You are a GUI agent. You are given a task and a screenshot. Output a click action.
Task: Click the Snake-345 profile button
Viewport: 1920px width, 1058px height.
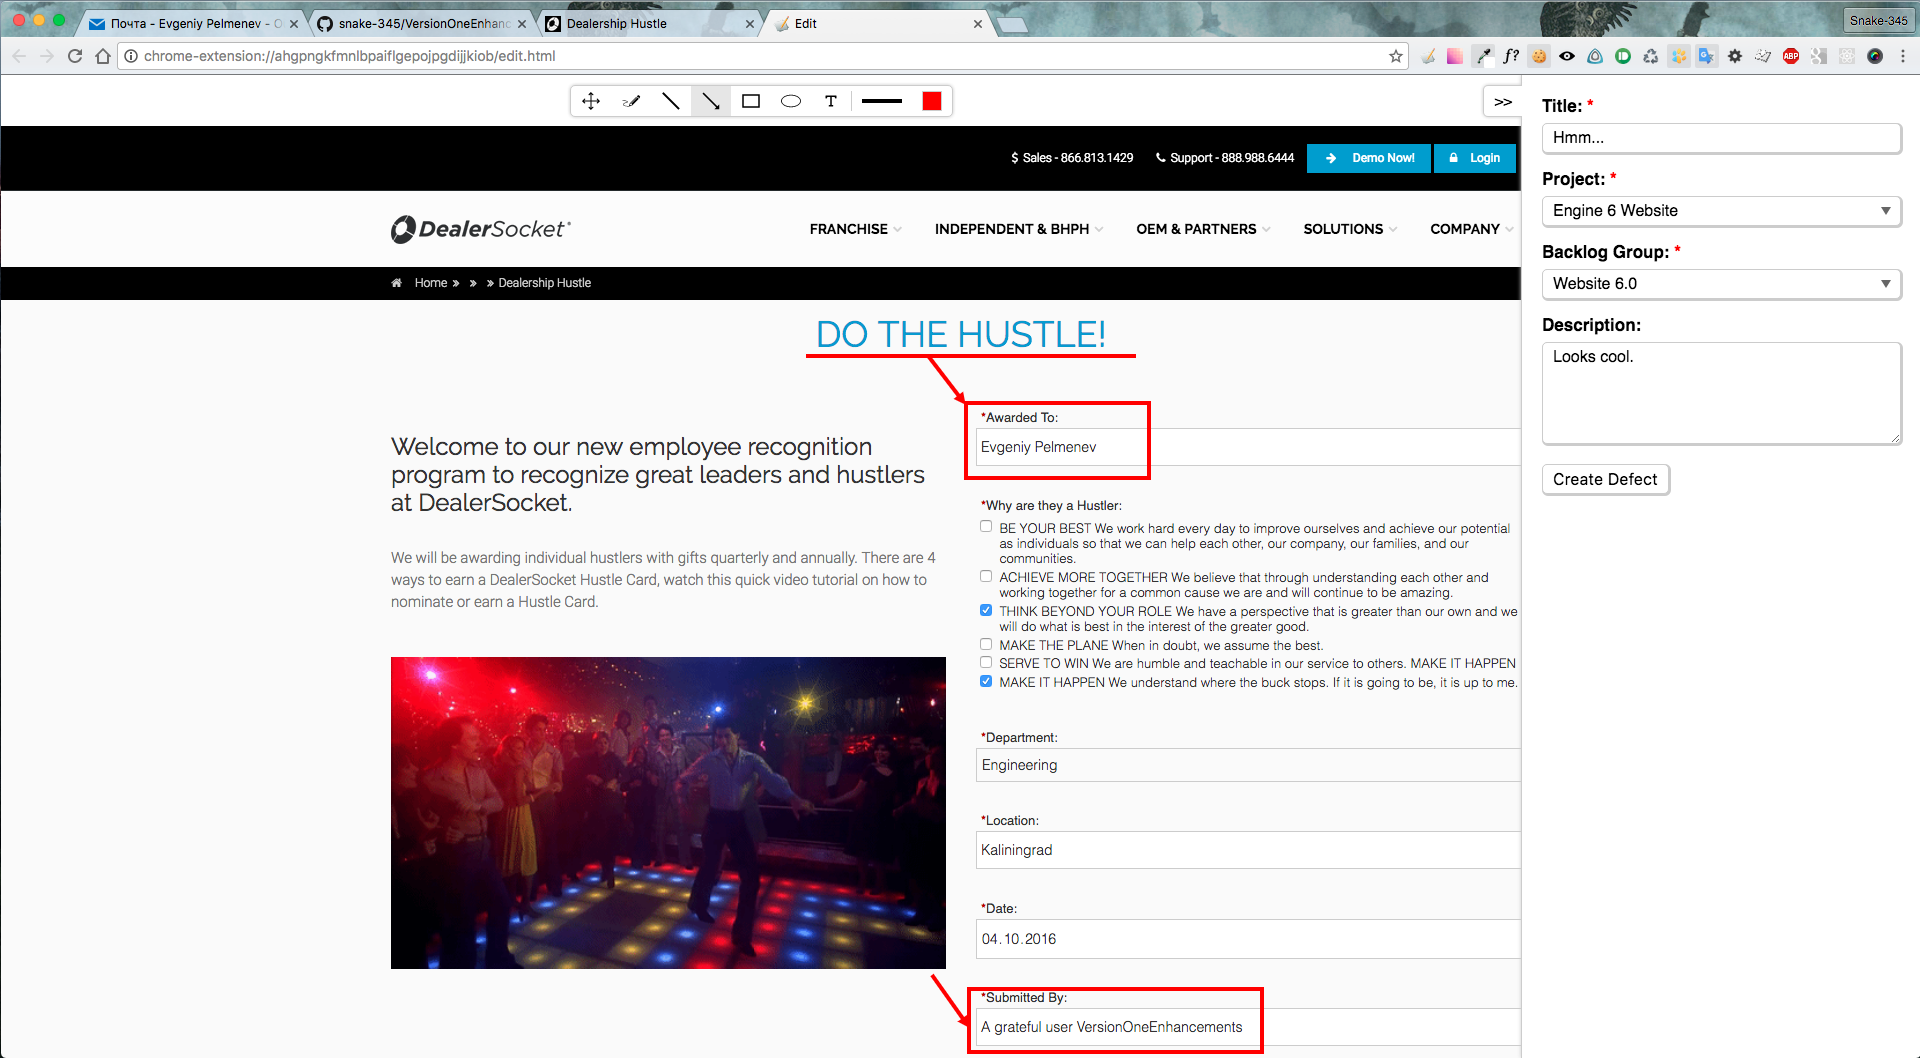(1878, 20)
